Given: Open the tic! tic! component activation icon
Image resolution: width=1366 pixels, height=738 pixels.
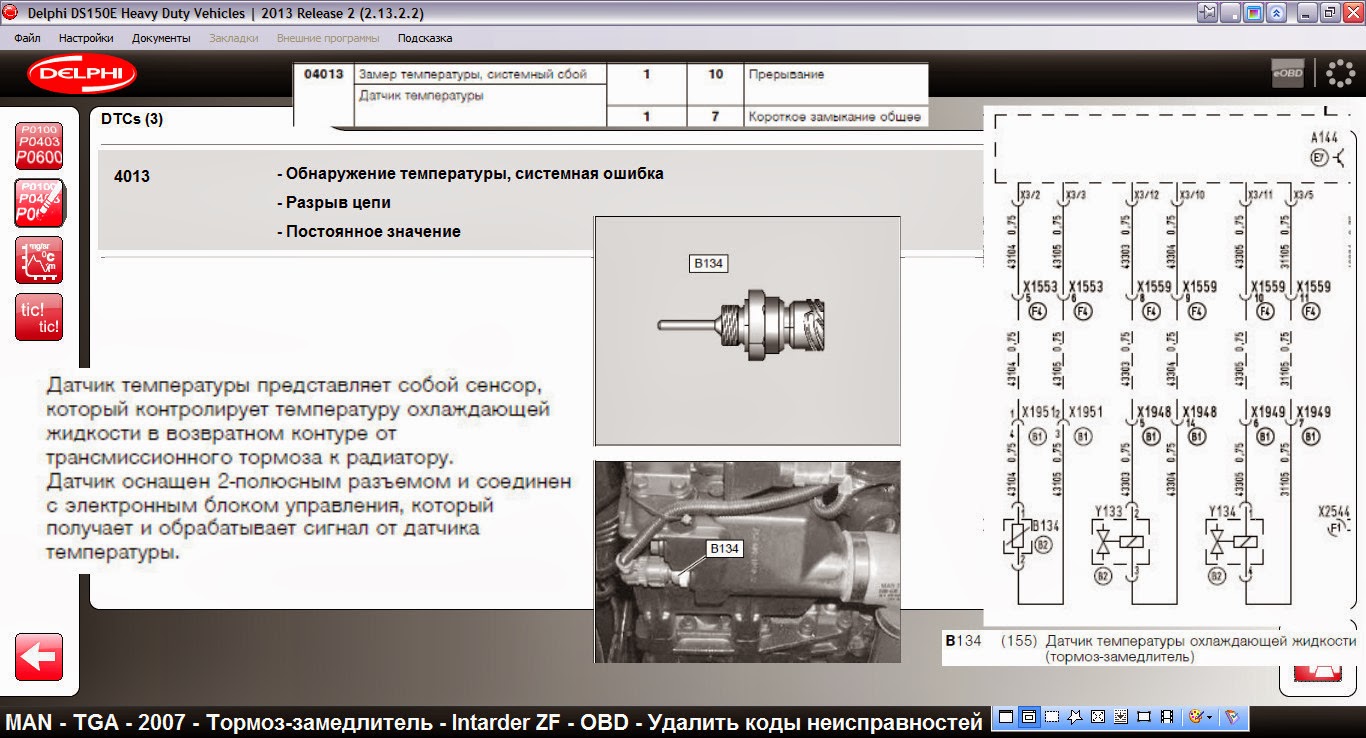Looking at the screenshot, I should (39, 317).
